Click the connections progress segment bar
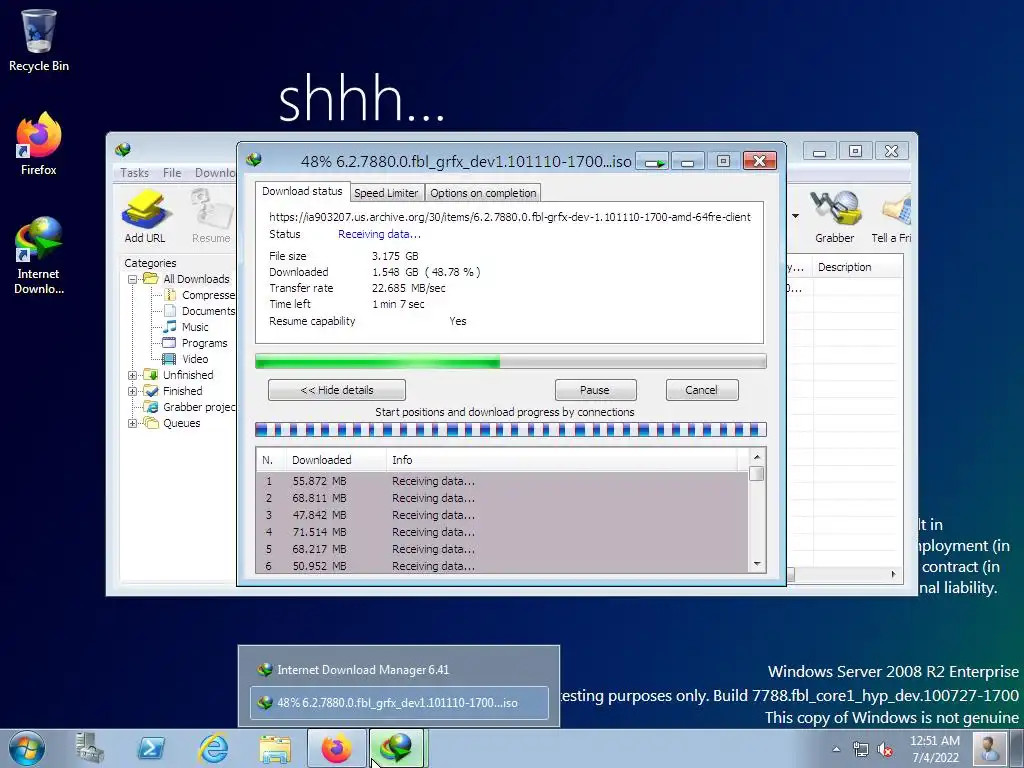 [510, 429]
